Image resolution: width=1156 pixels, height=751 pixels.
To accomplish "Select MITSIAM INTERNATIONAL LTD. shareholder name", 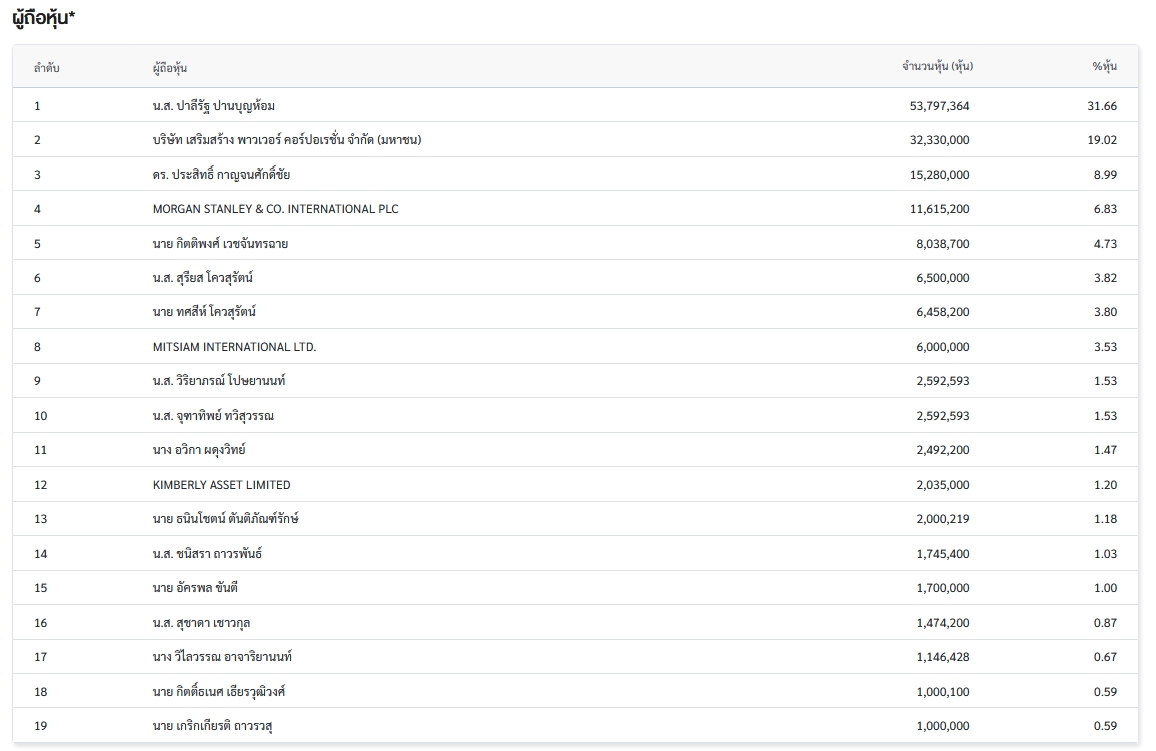I will point(234,347).
